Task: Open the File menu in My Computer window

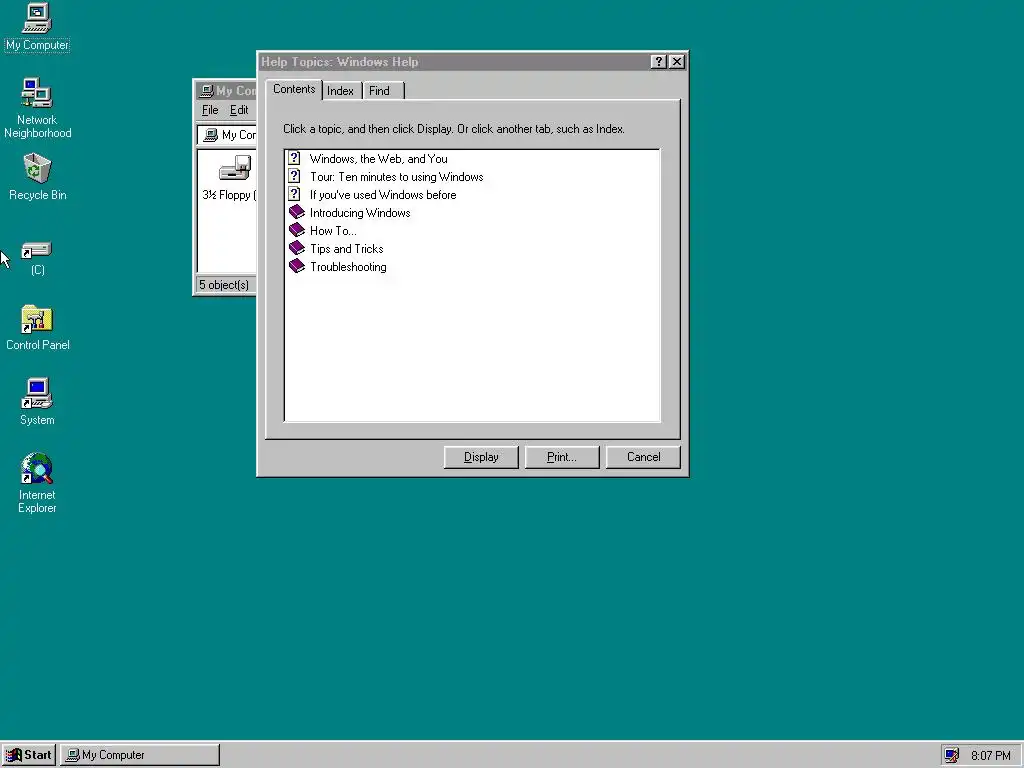Action: (x=210, y=110)
